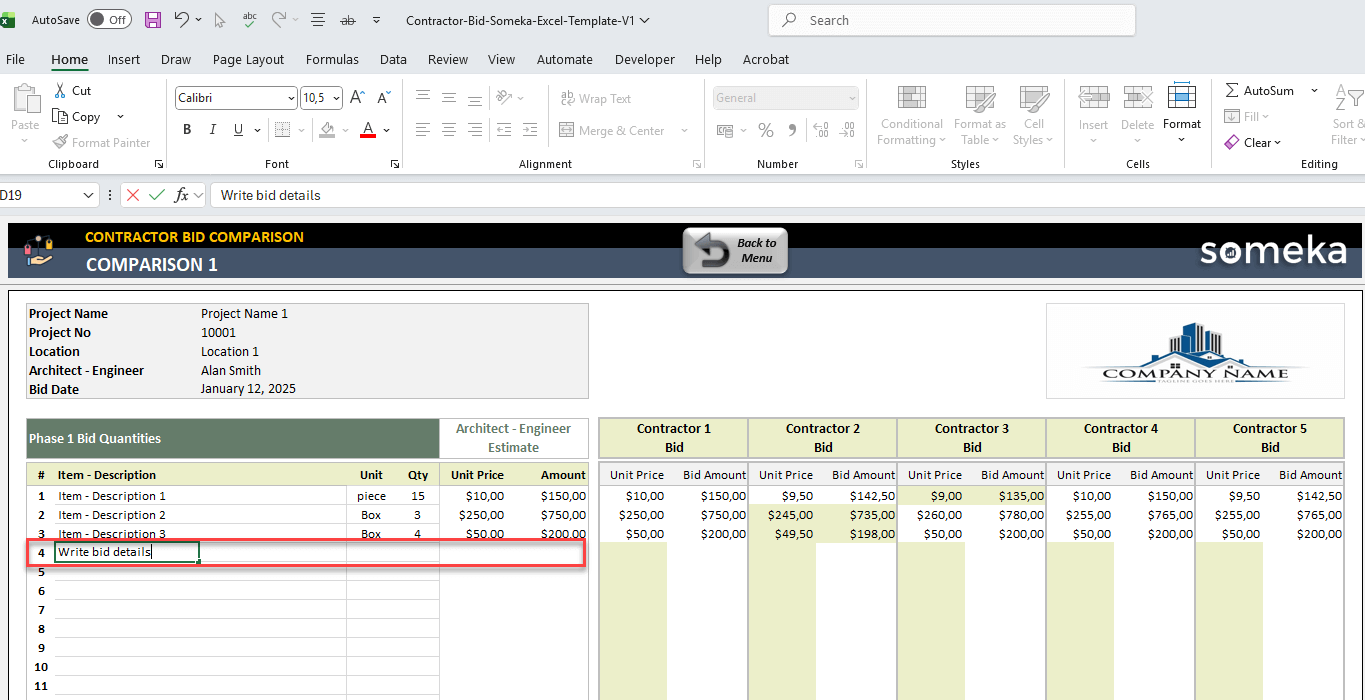Viewport: 1365px width, 700px height.
Task: Click inside the Search box
Action: 950,20
